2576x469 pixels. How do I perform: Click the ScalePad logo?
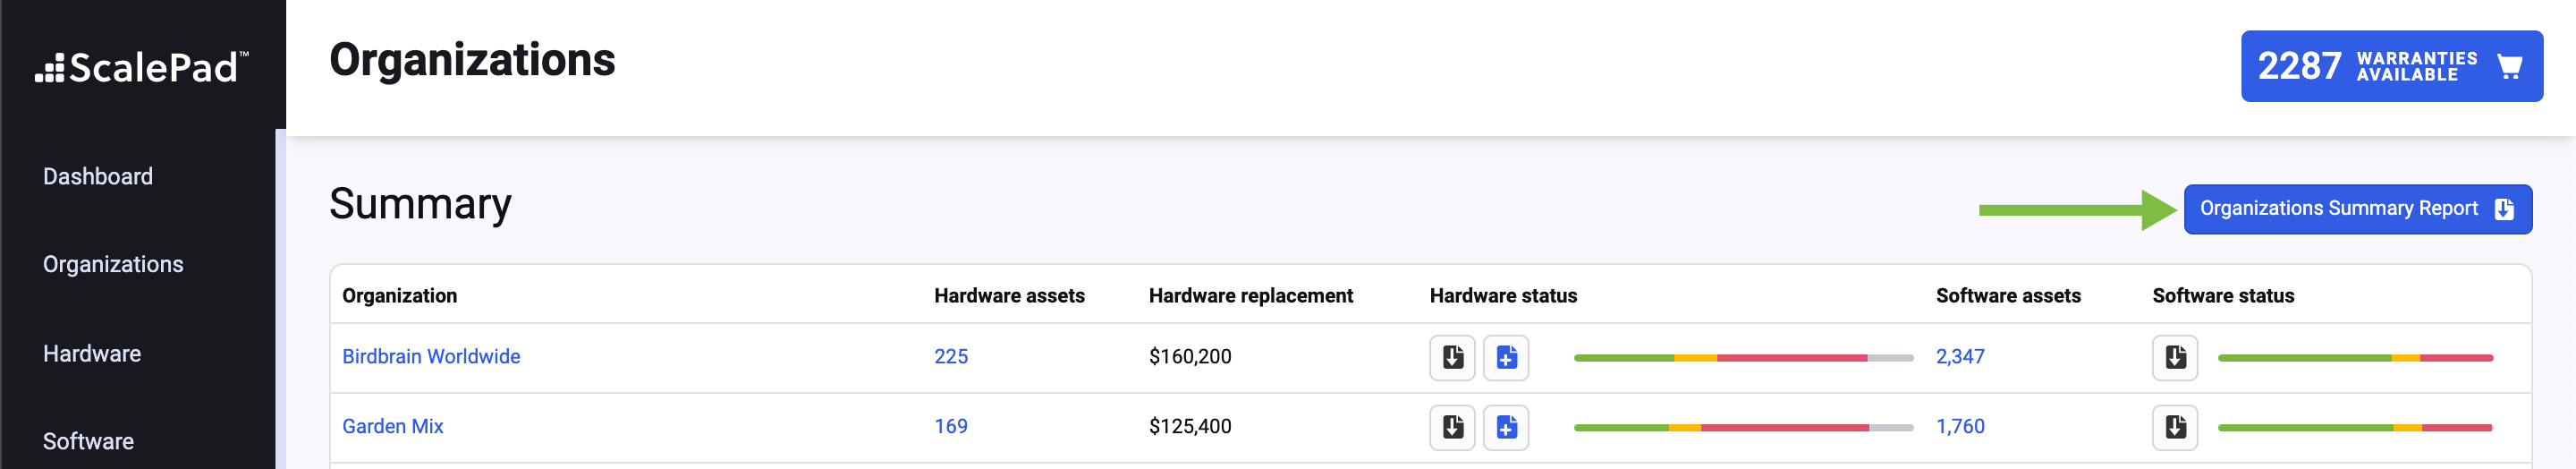coord(142,67)
